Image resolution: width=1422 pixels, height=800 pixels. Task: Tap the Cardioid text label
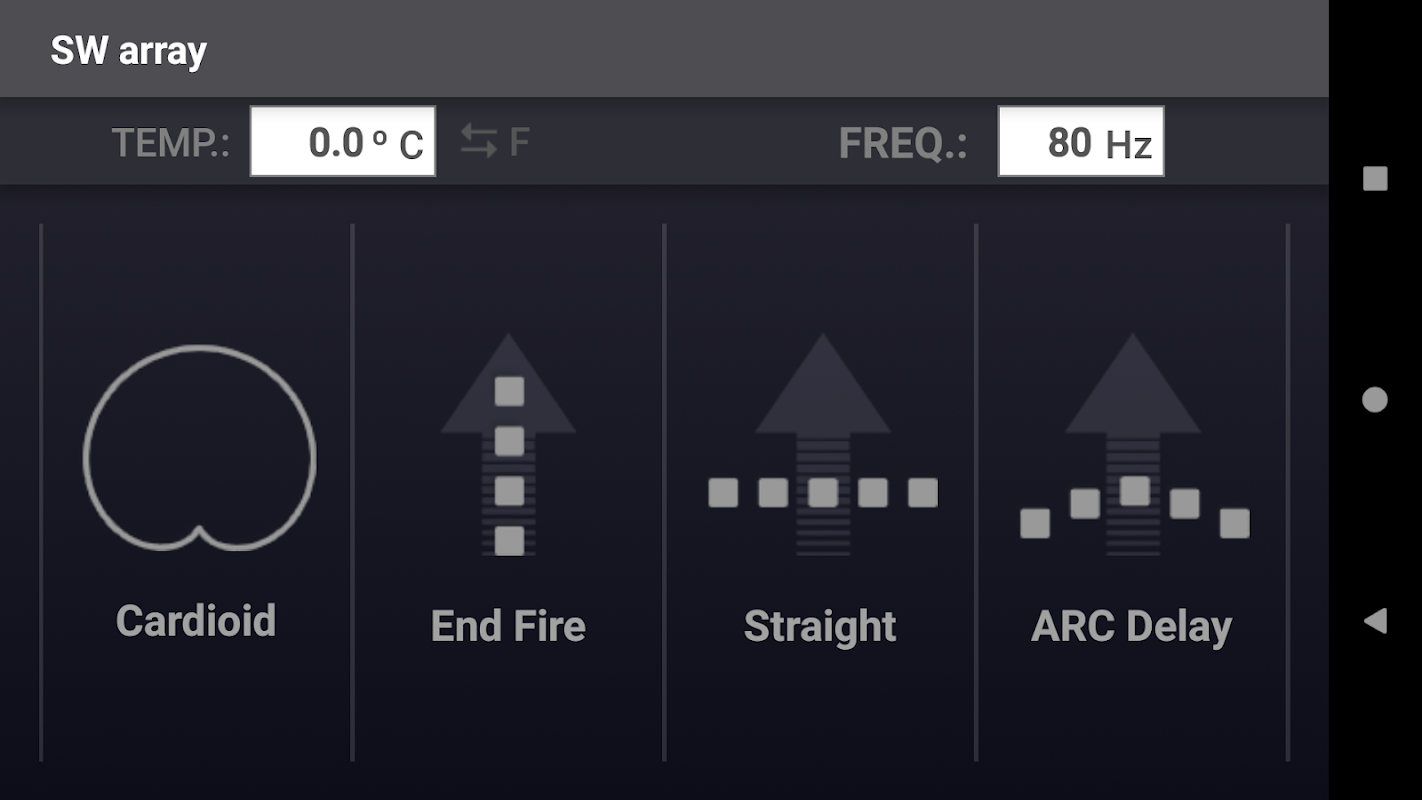coord(196,621)
